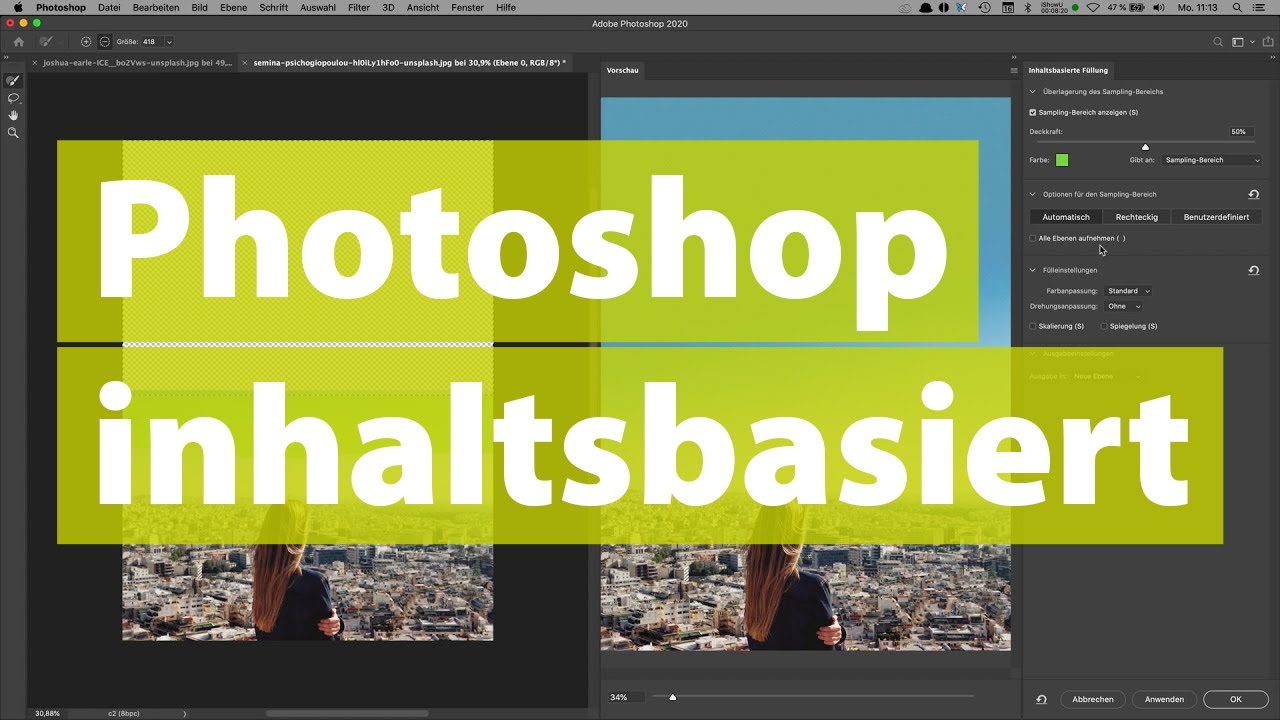Confirm with the OK button
Image resolution: width=1280 pixels, height=720 pixels.
click(1236, 699)
